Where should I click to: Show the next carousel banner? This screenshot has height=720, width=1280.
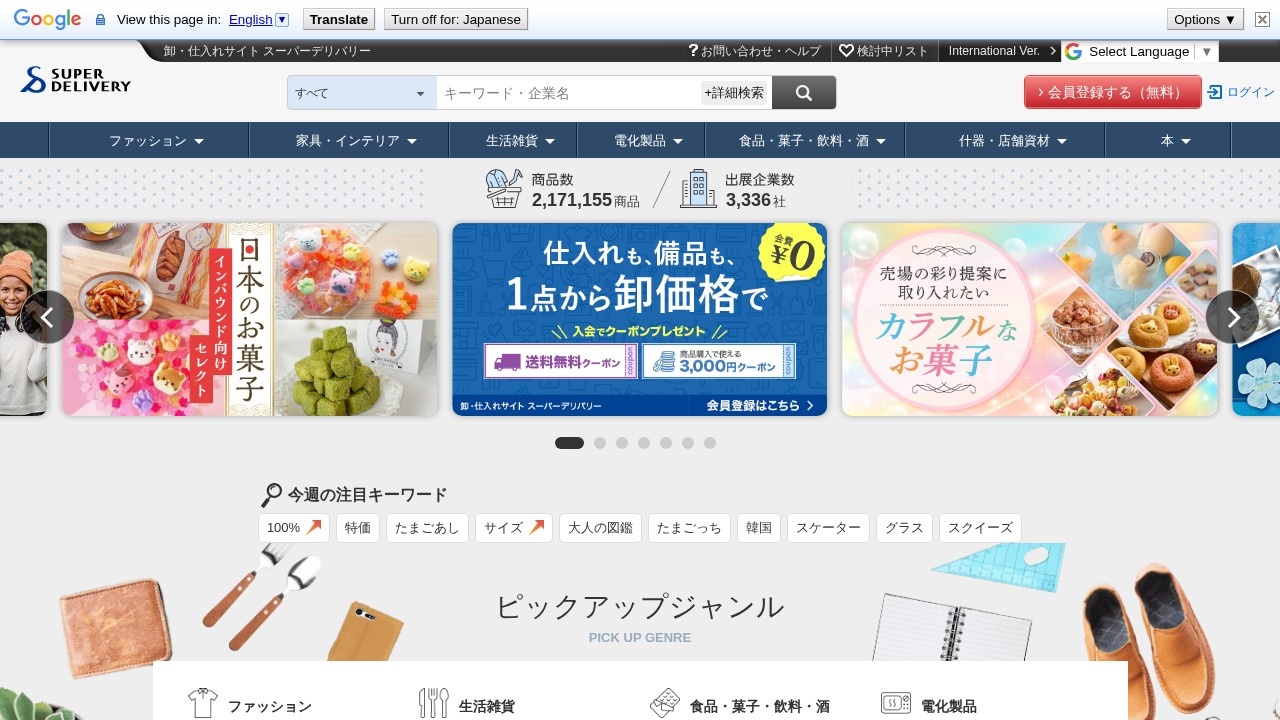click(1232, 317)
